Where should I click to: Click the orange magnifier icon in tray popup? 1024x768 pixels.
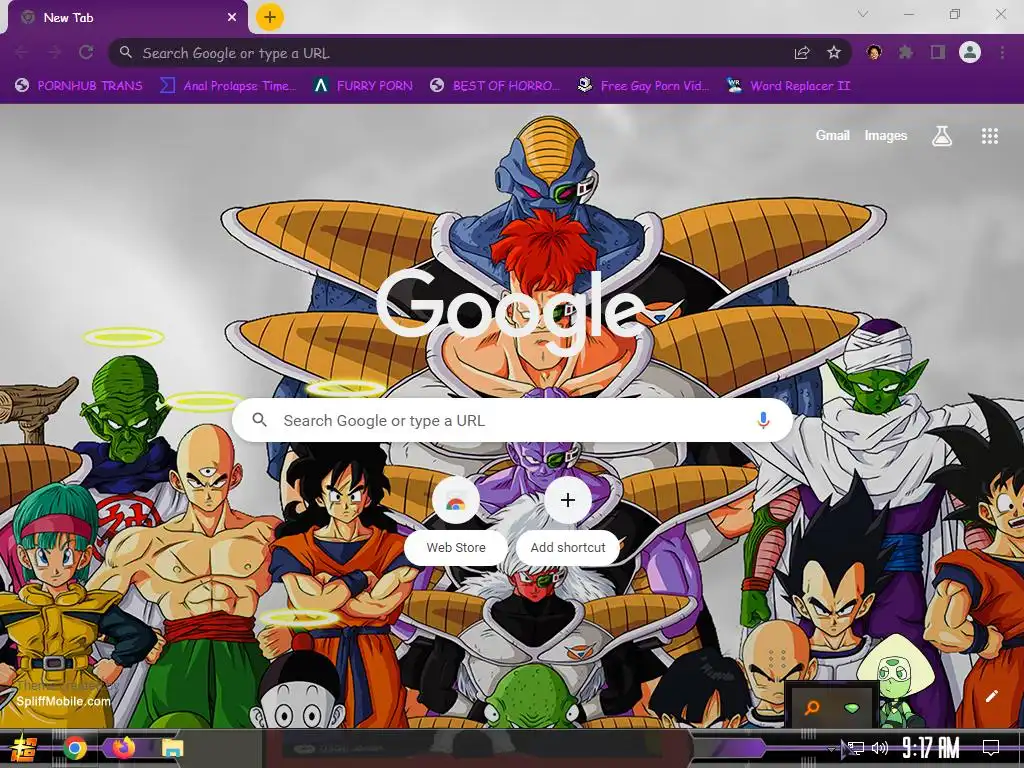(x=812, y=707)
